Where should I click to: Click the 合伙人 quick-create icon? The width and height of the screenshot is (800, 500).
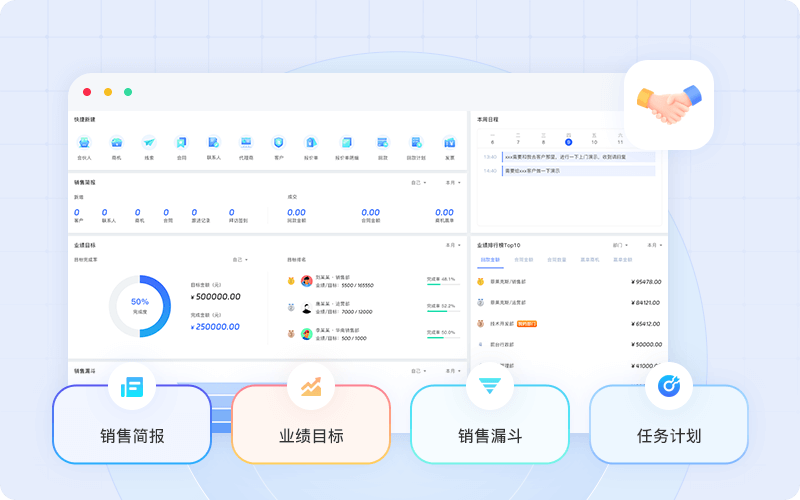(84, 143)
